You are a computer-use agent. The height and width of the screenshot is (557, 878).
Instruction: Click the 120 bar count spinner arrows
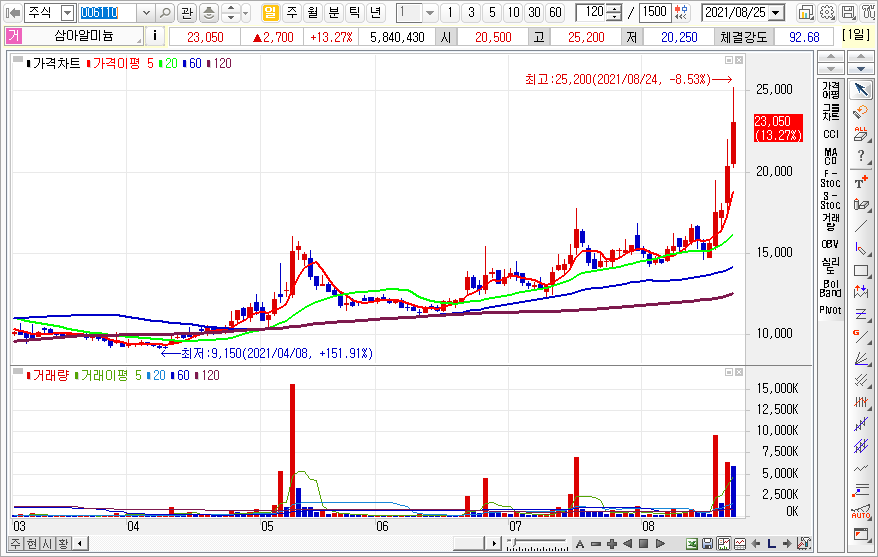614,12
